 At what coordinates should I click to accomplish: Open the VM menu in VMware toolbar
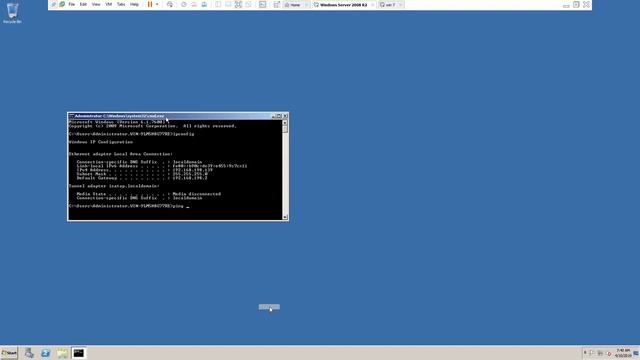tap(109, 4)
